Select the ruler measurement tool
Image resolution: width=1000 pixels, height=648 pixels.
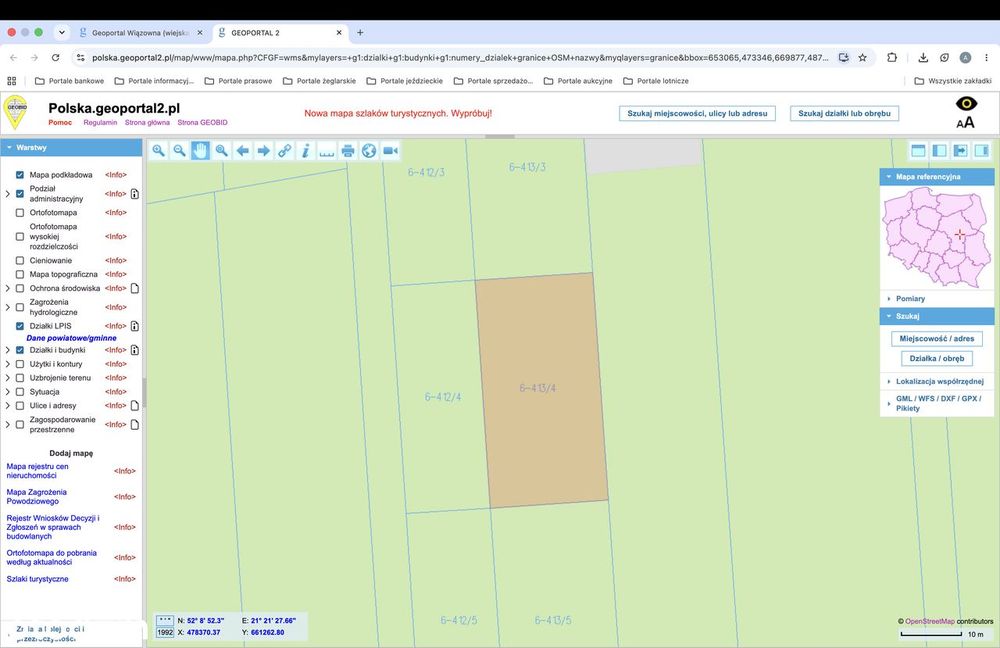coord(327,151)
